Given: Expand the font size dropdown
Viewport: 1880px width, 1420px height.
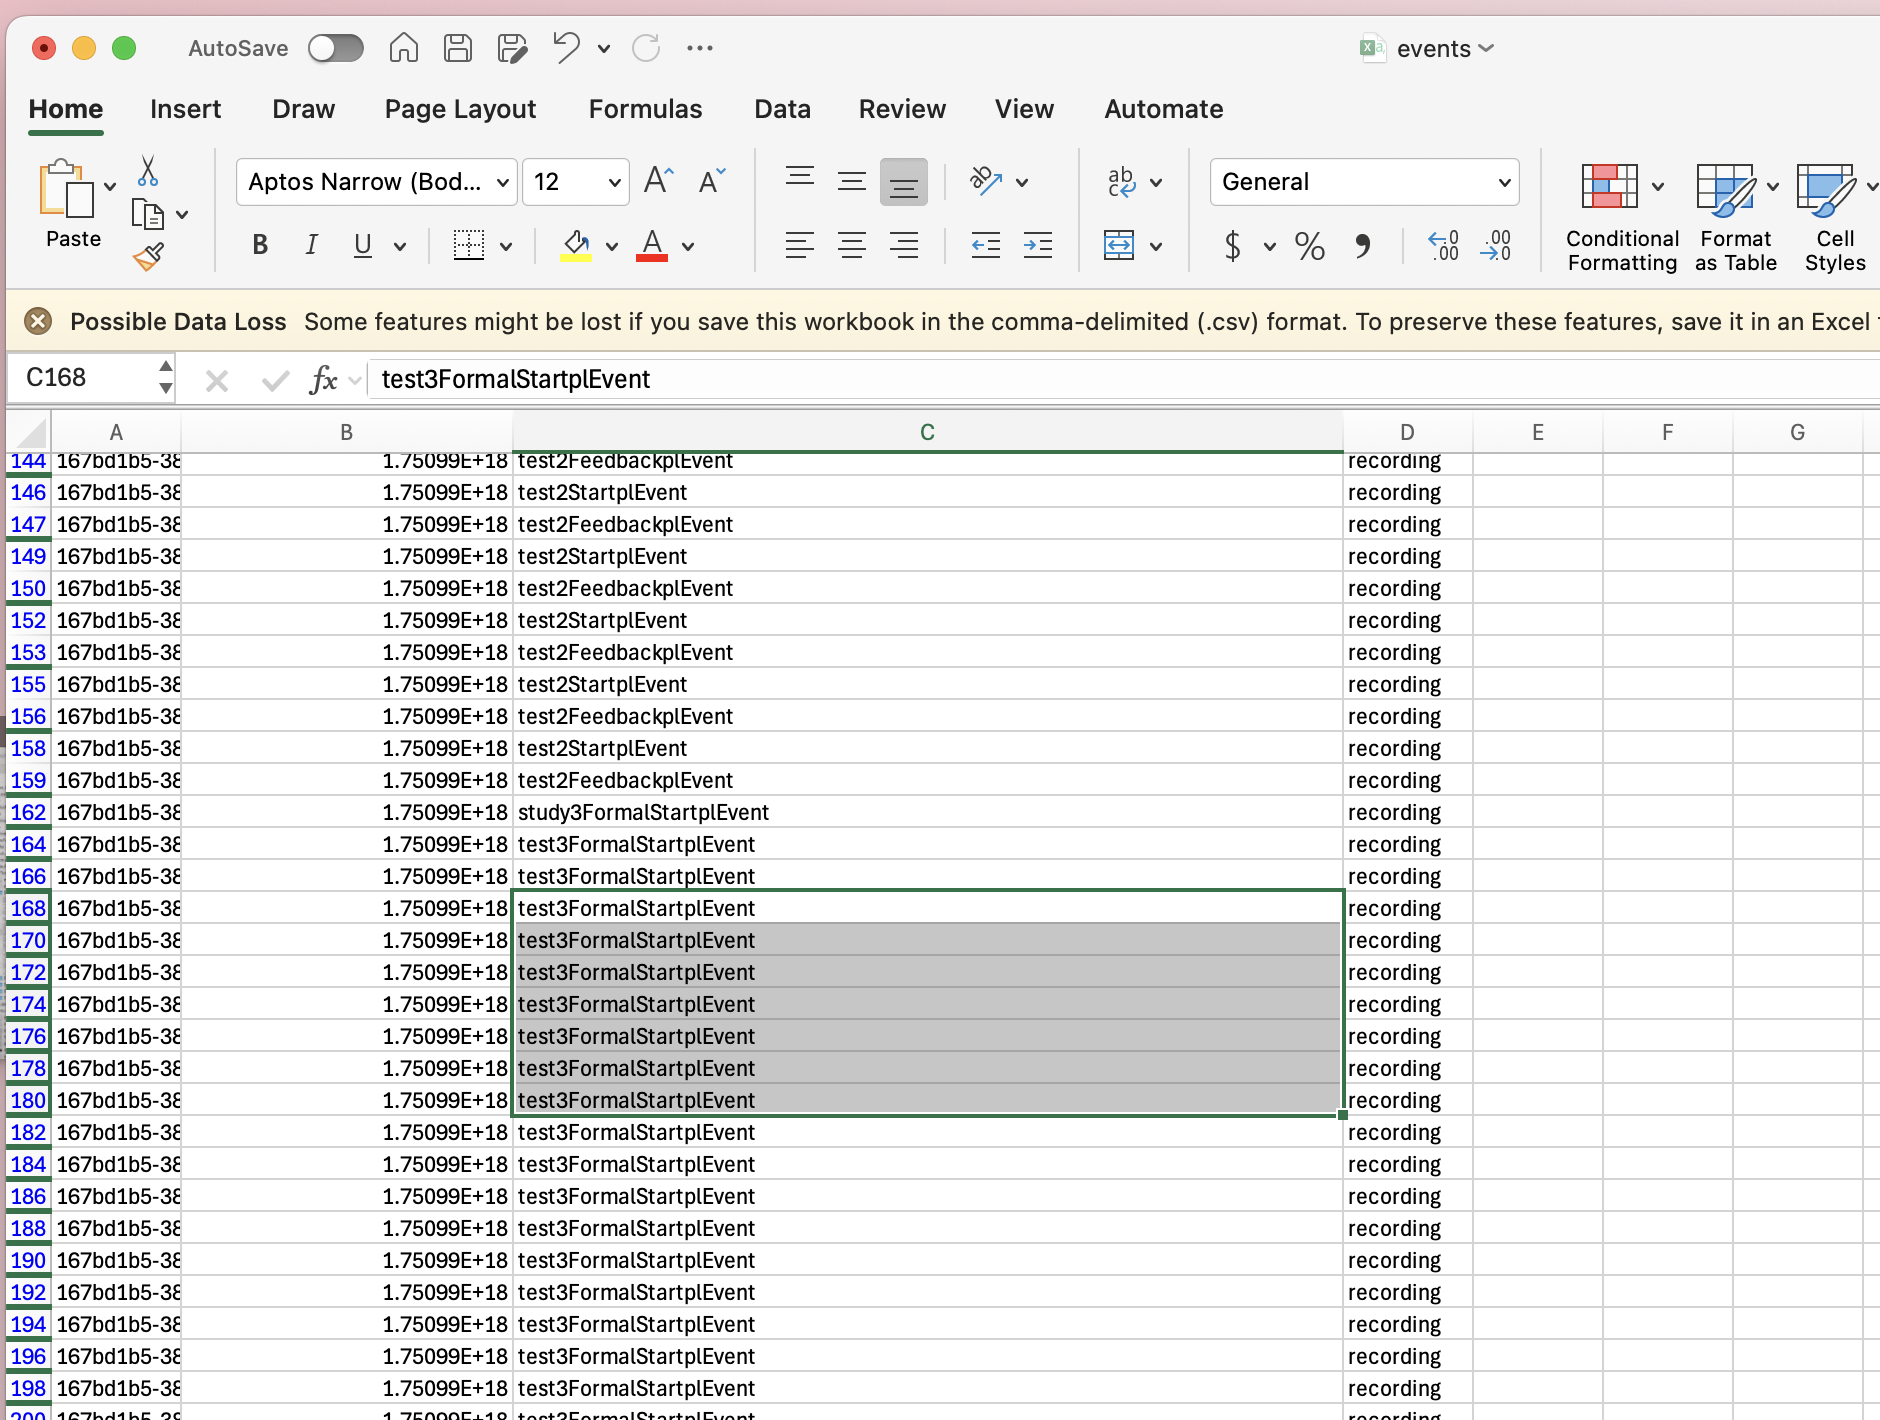Looking at the screenshot, I should coord(614,183).
